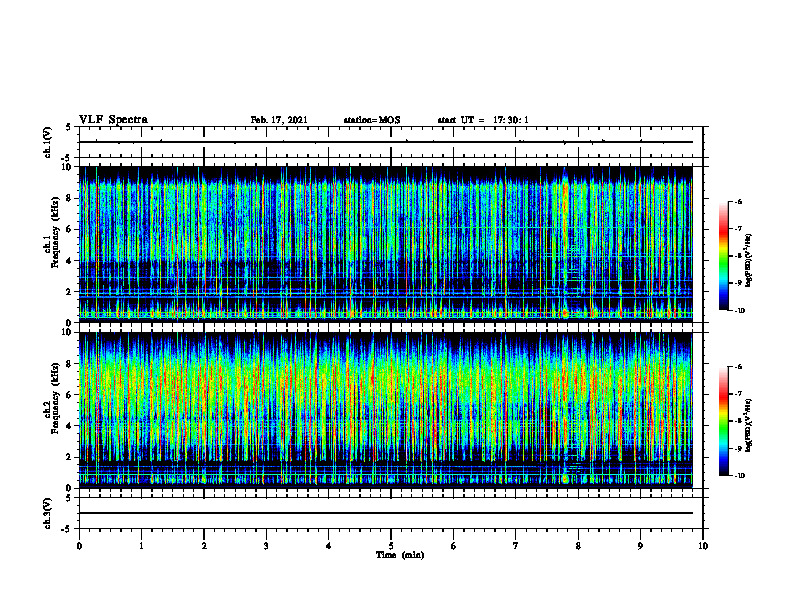This screenshot has width=792, height=612.
Task: Click the "ch.3(V)" waveform axis label
Action: click(x=47, y=513)
